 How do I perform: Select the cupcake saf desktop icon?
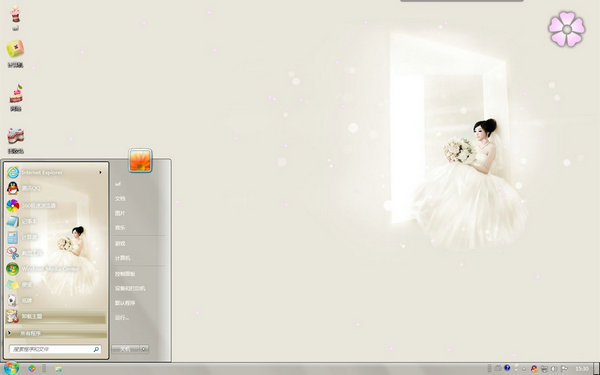pyautogui.click(x=15, y=18)
